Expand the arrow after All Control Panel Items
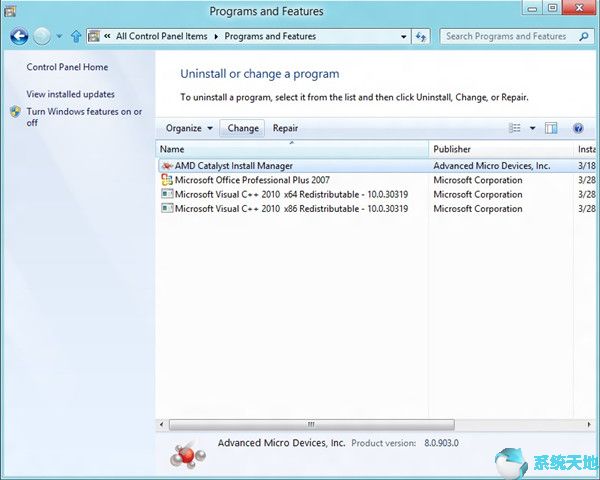 click(x=216, y=37)
